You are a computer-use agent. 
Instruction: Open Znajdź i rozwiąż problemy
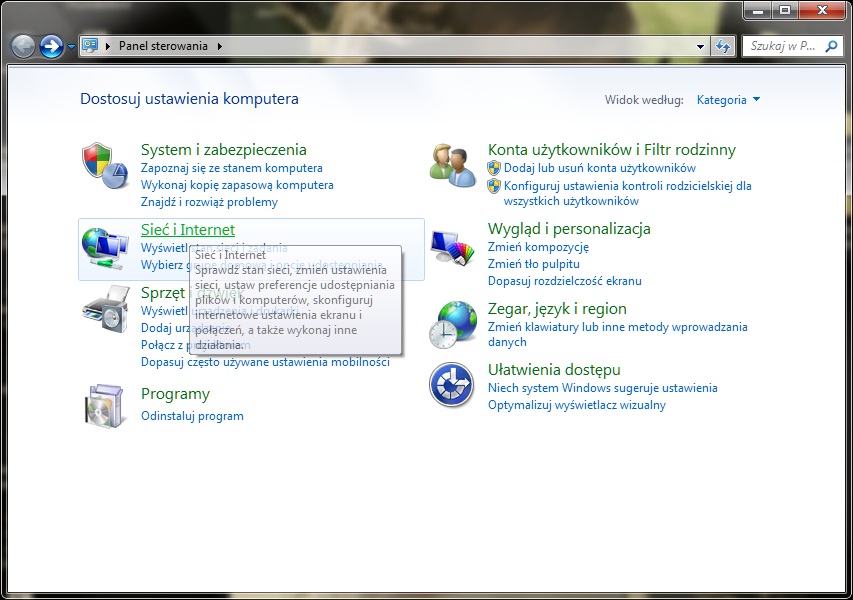209,202
